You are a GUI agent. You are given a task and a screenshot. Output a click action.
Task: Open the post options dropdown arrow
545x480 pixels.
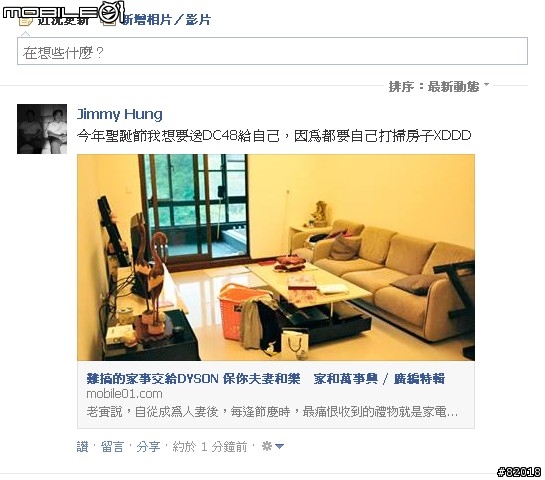279,446
